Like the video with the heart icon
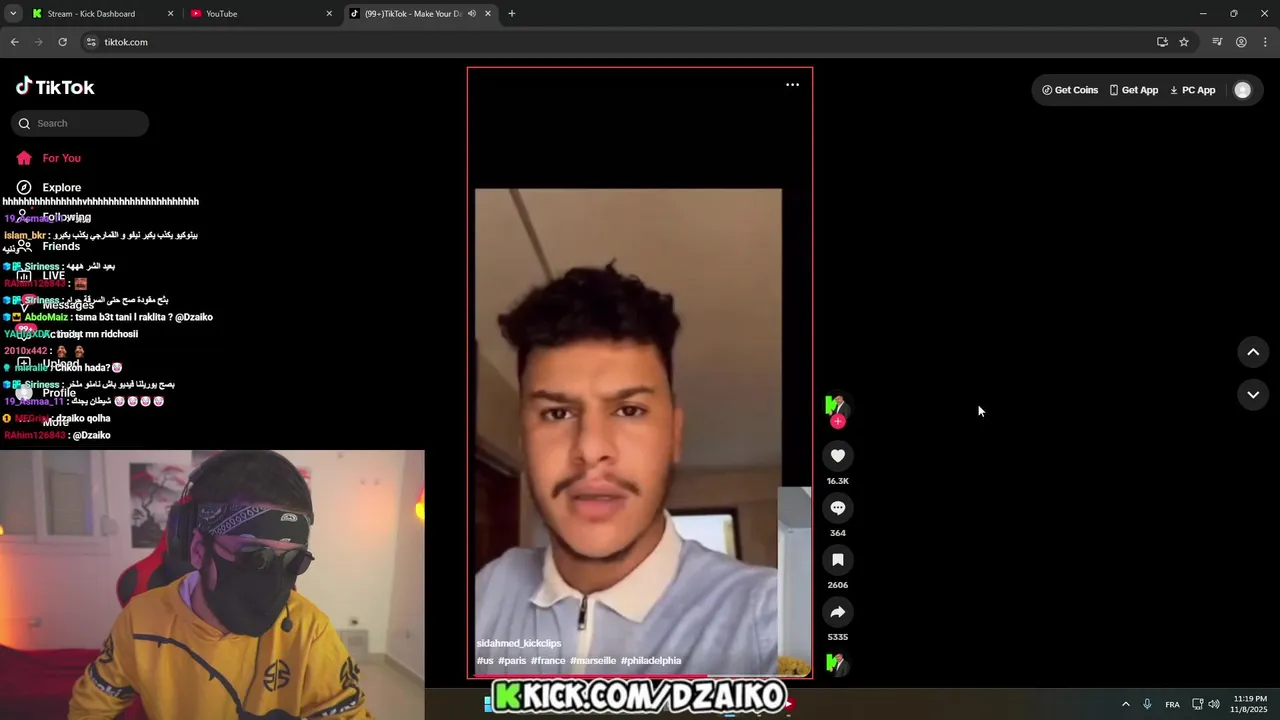1280x720 pixels. tap(838, 456)
